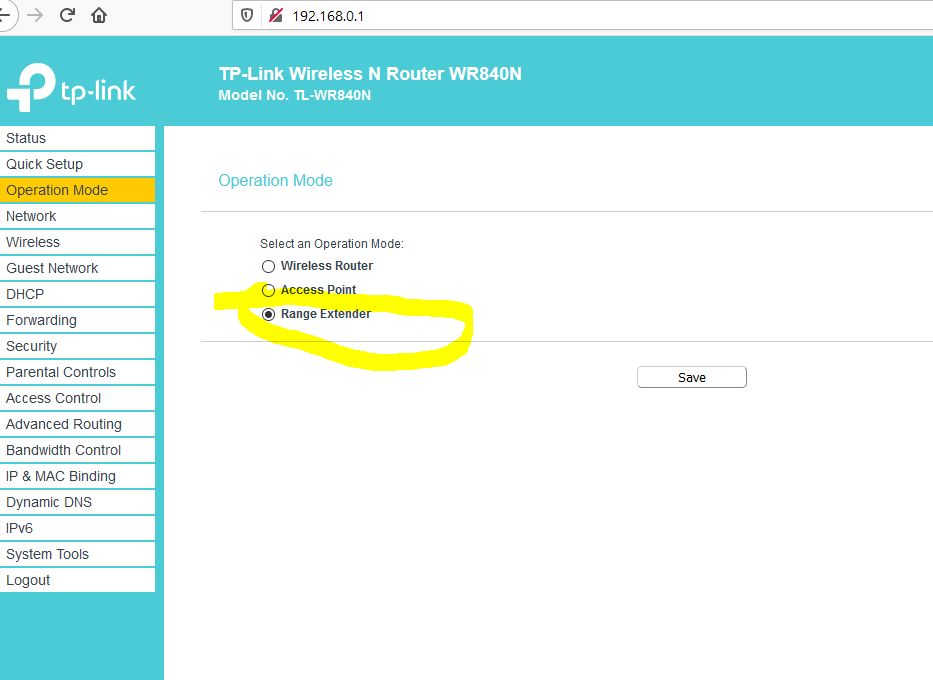Viewport: 933px width, 680px height.
Task: Click the Model No. TL-WR840N text
Action: (295, 95)
